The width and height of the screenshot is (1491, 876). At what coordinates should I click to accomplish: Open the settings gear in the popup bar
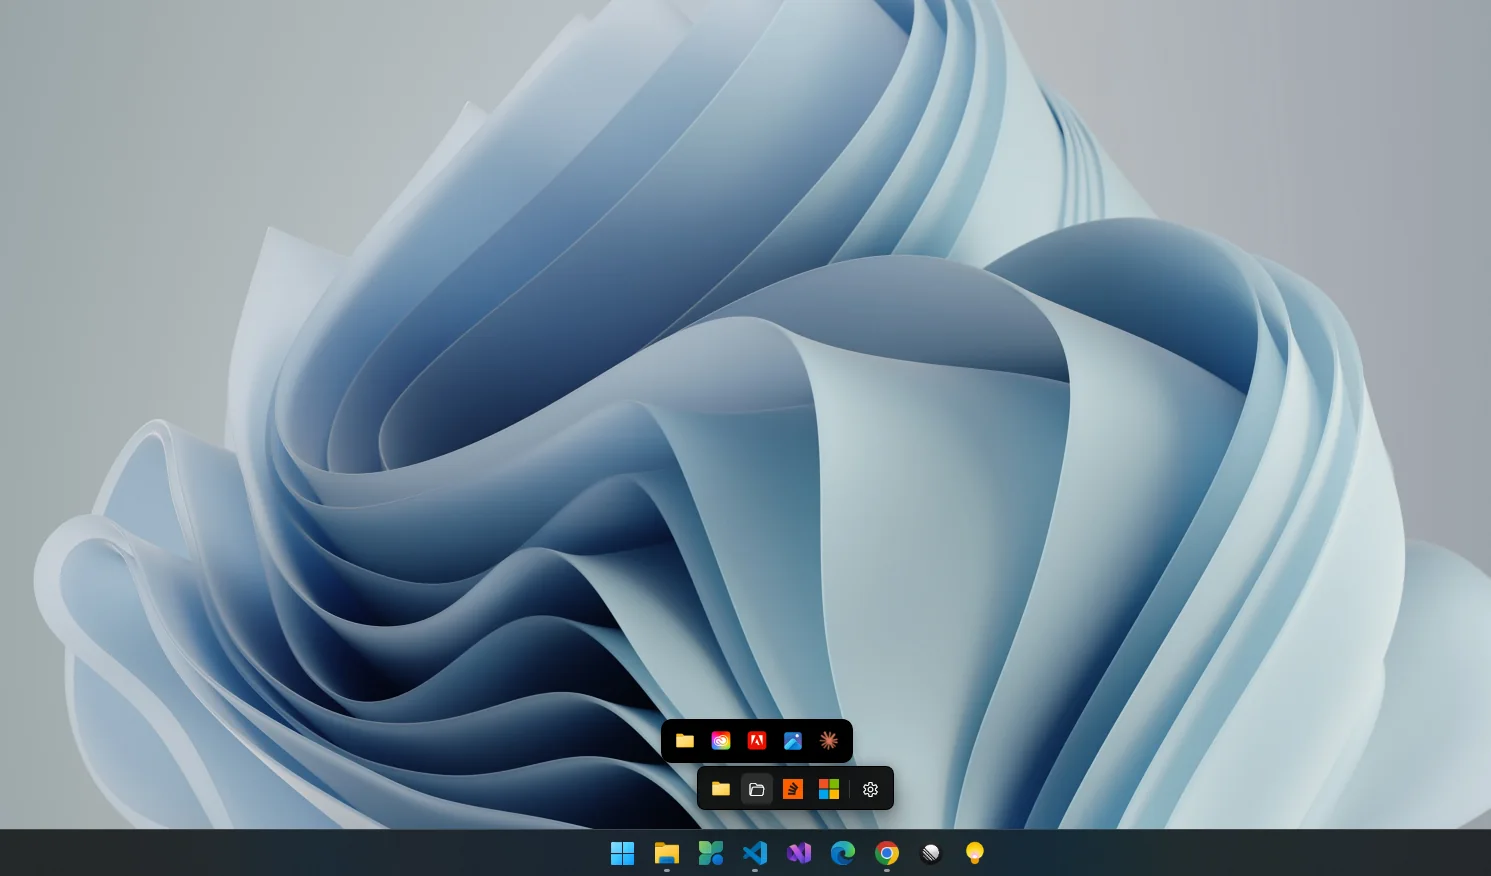pyautogui.click(x=870, y=789)
